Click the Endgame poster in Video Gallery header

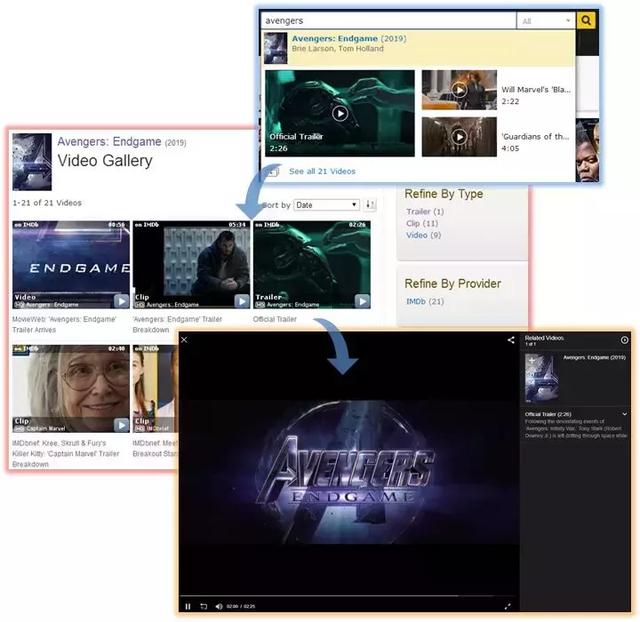(x=32, y=162)
